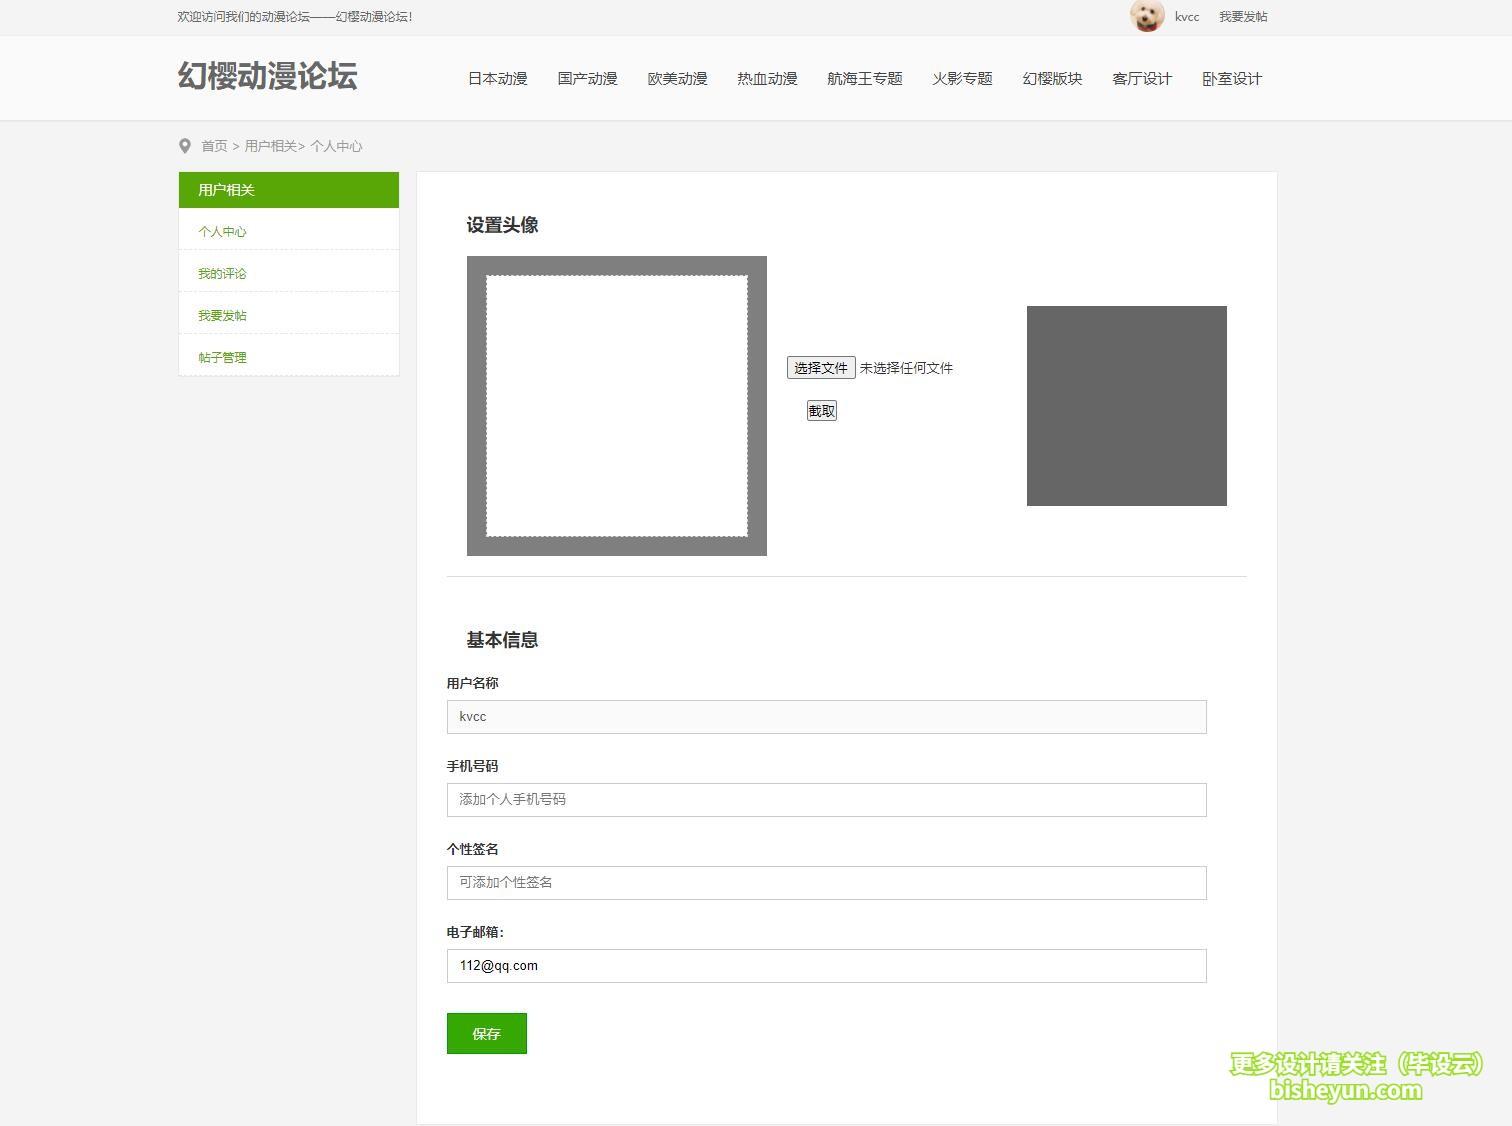Click the 幻樱动漫论坛 site logo
The width and height of the screenshot is (1512, 1126).
[268, 77]
